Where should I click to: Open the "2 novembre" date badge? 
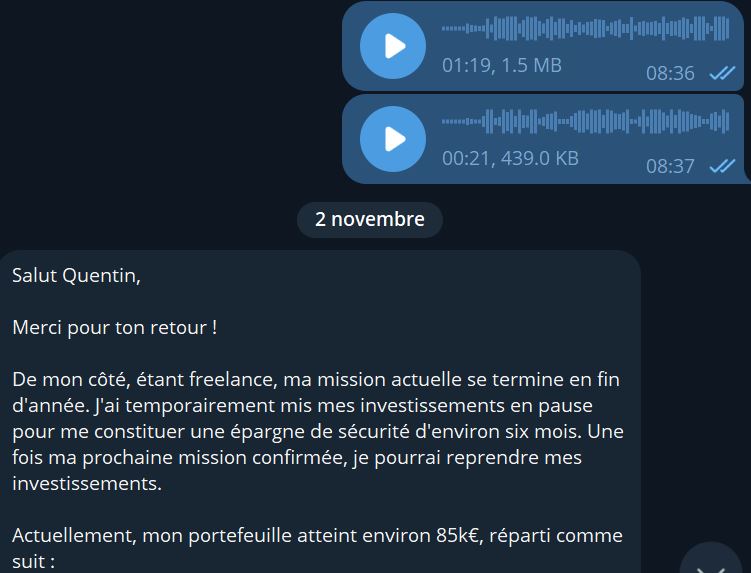(370, 219)
